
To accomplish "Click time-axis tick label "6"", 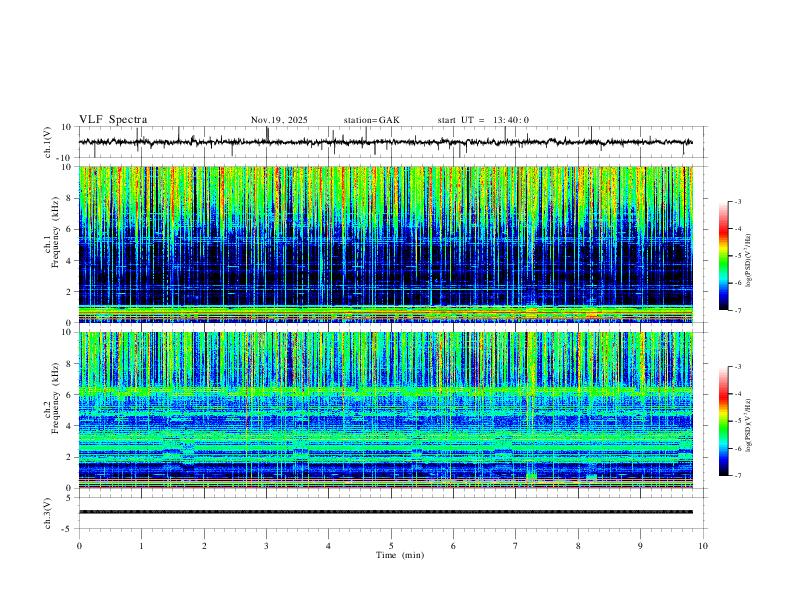I will coord(453,546).
